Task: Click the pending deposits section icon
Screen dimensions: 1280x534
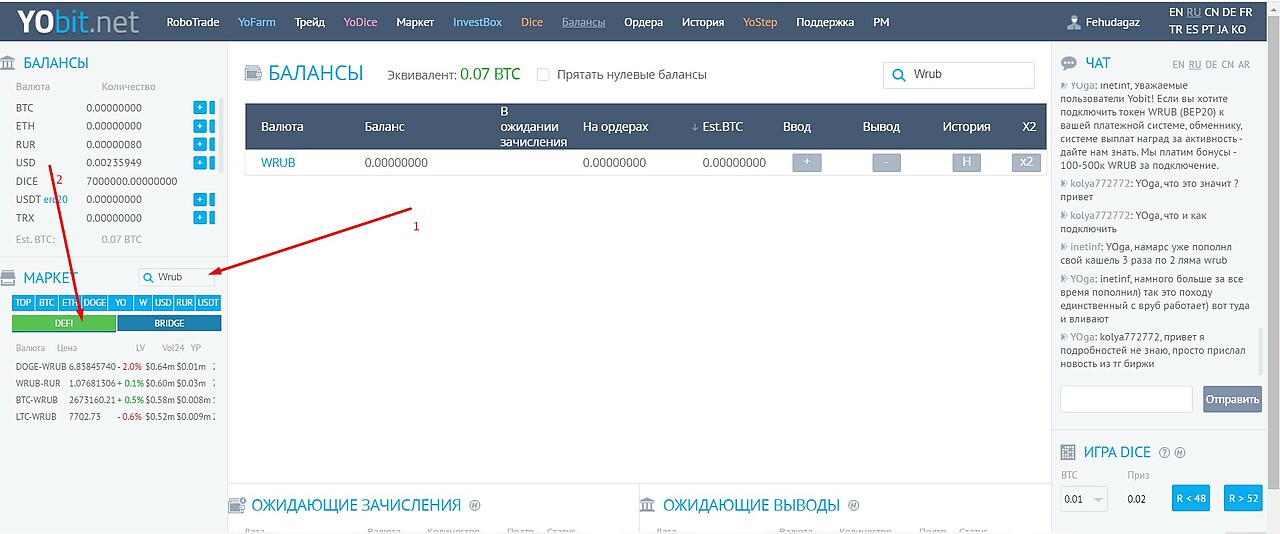Action: click(x=237, y=505)
